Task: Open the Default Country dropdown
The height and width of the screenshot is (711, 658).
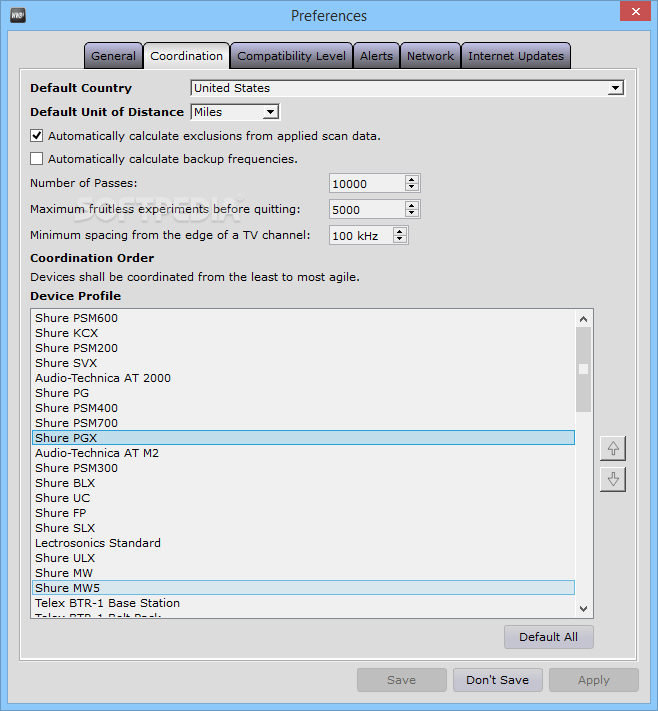Action: coord(615,88)
